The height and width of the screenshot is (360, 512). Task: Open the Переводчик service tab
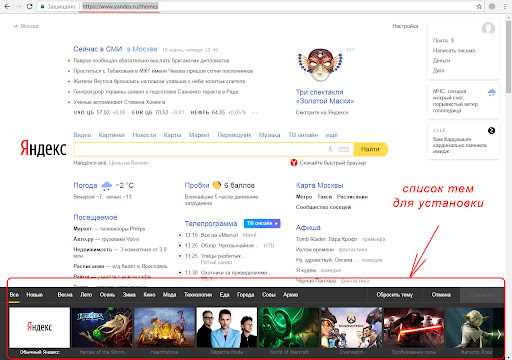pyautogui.click(x=234, y=135)
